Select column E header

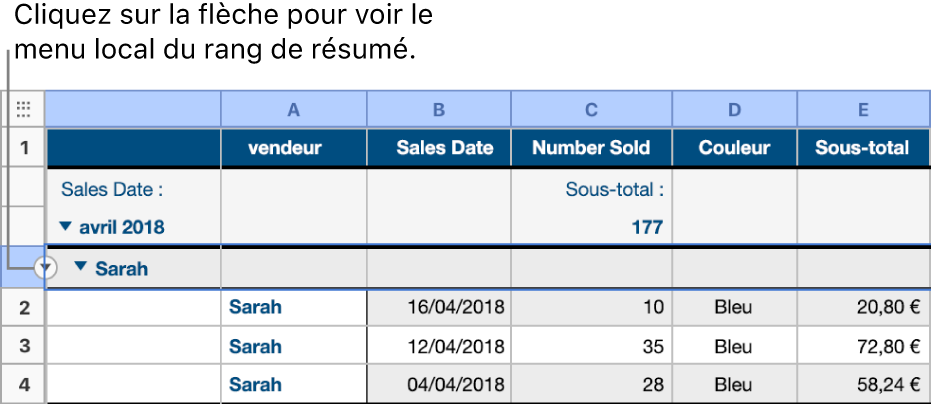(x=862, y=110)
